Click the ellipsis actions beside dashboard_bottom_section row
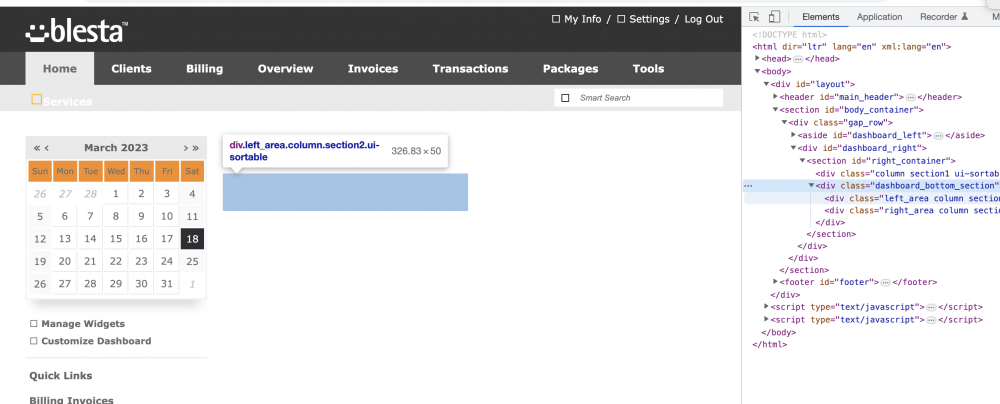This screenshot has height=404, width=1000. click(x=749, y=186)
